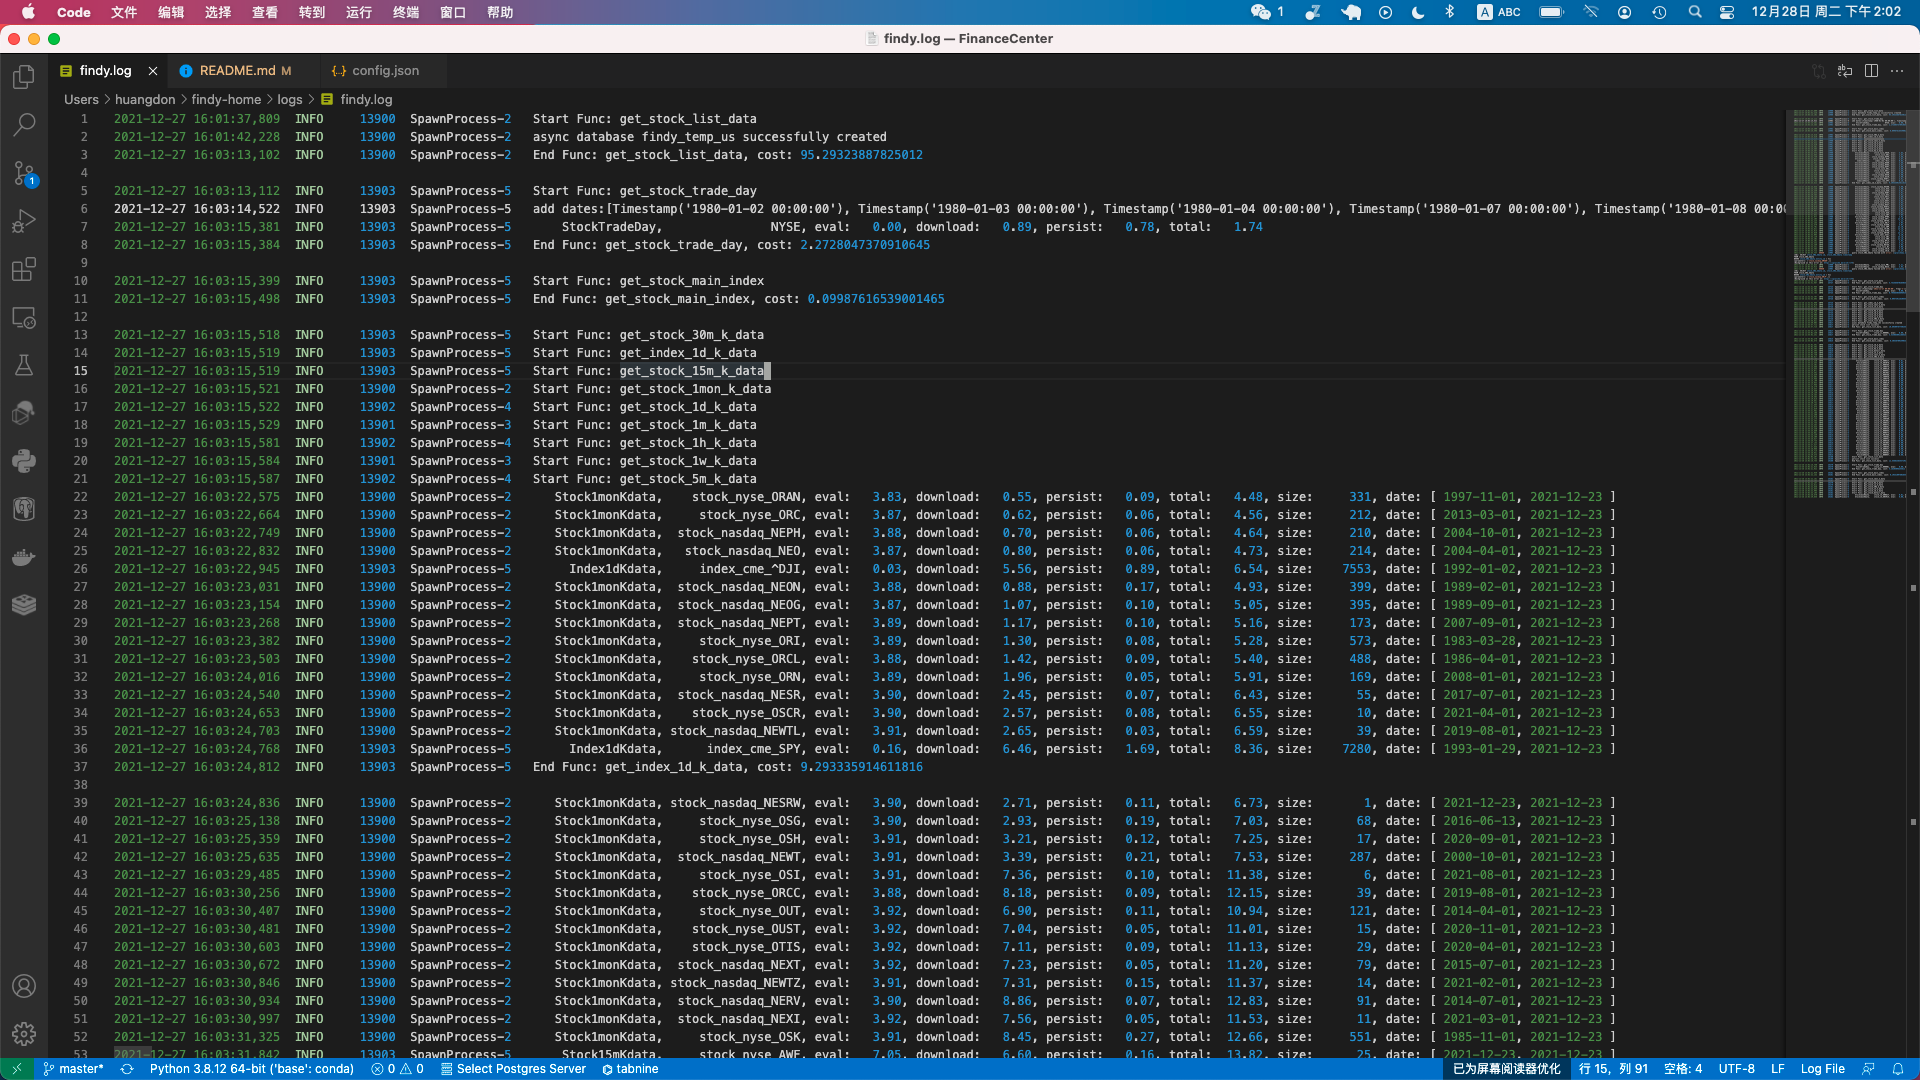Click the tabnine status bar item
Image resolution: width=1920 pixels, height=1080 pixels.
630,1069
